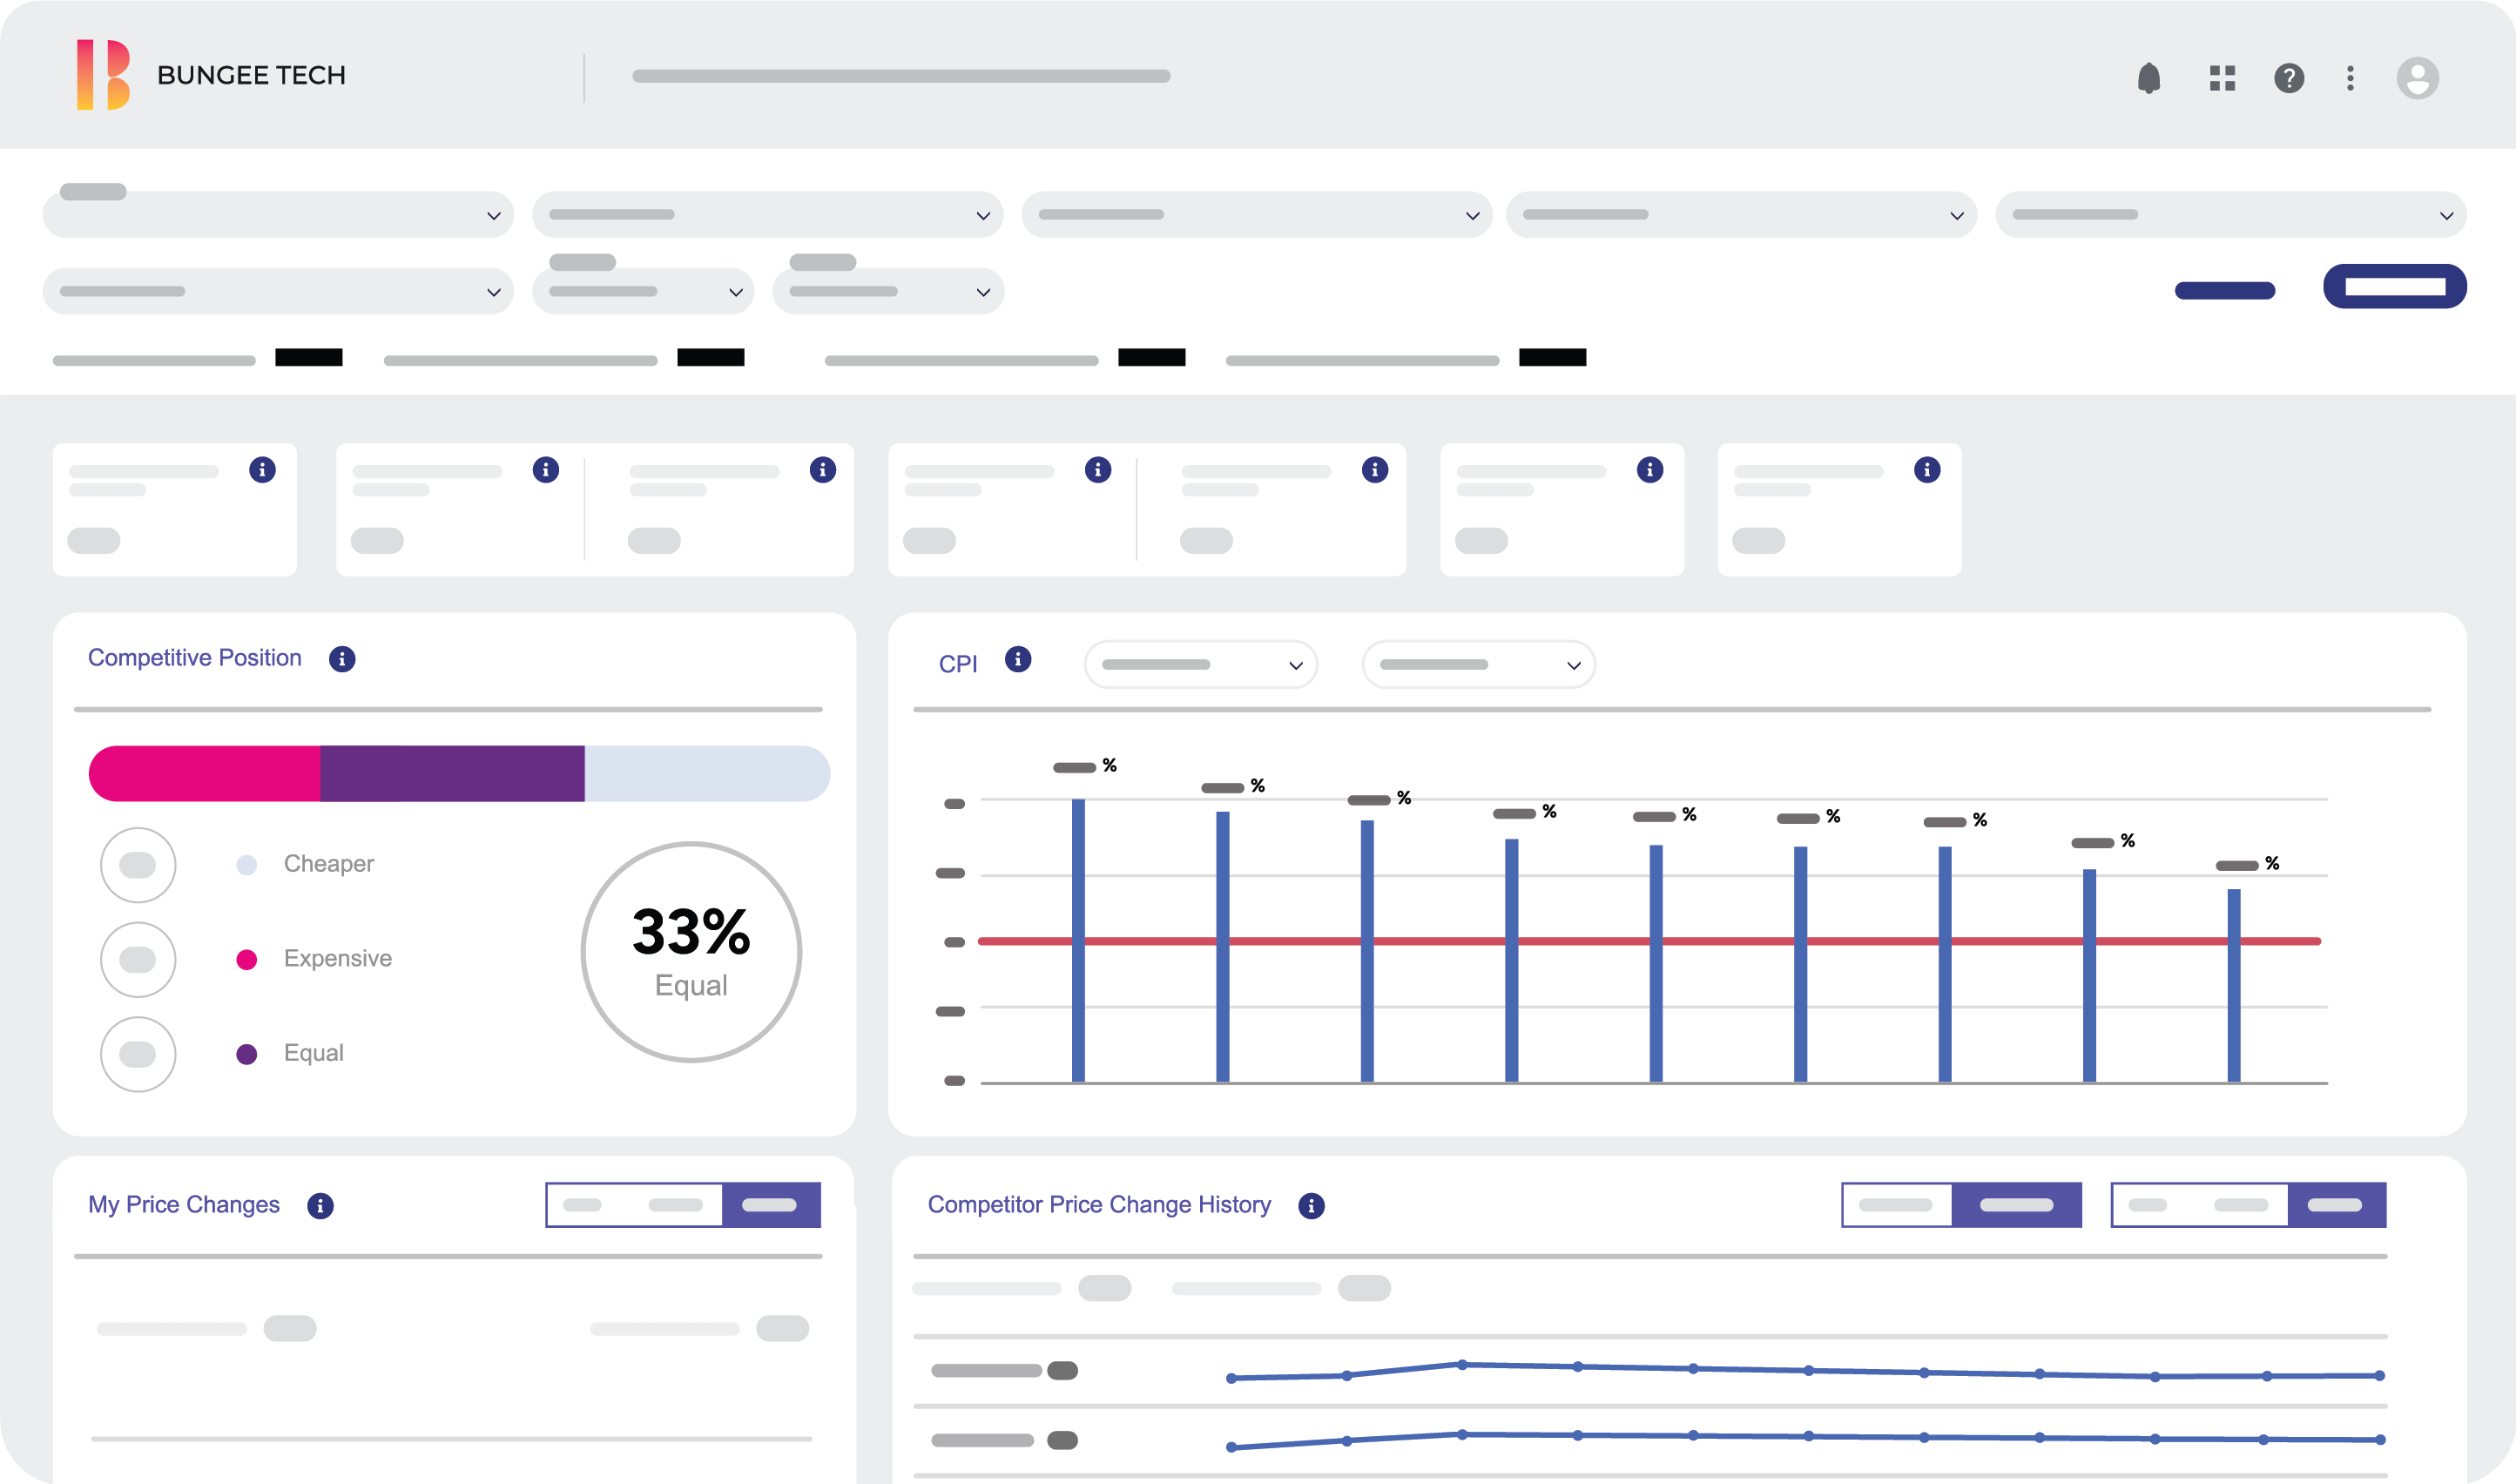This screenshot has width=2516, height=1484.
Task: Click the info icon on the first summary card
Action: click(262, 470)
